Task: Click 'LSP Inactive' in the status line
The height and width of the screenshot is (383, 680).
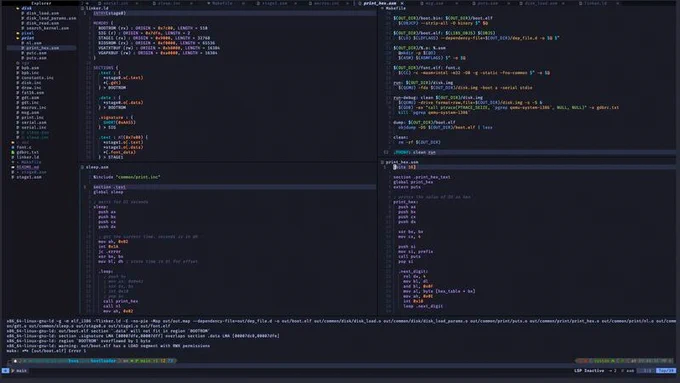Action: [x=589, y=371]
